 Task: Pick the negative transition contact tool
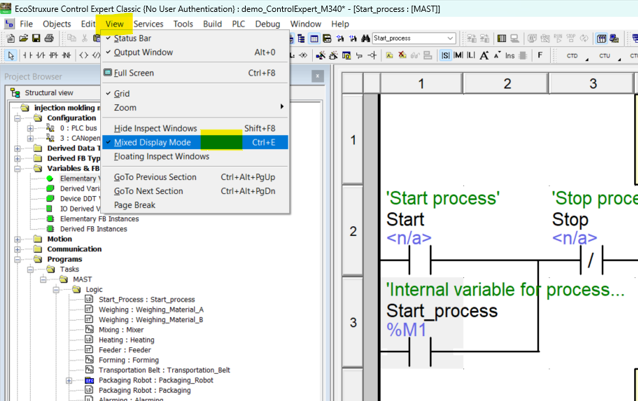coord(66,55)
